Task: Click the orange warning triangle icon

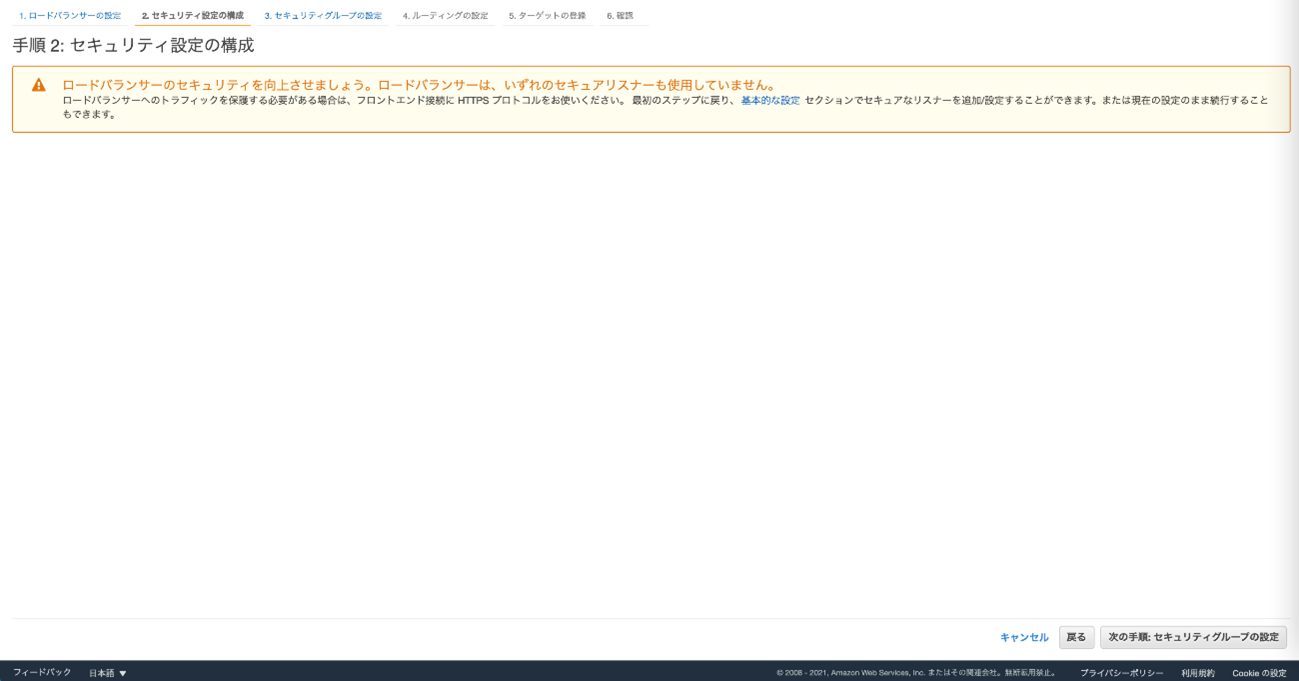Action: coord(39,86)
